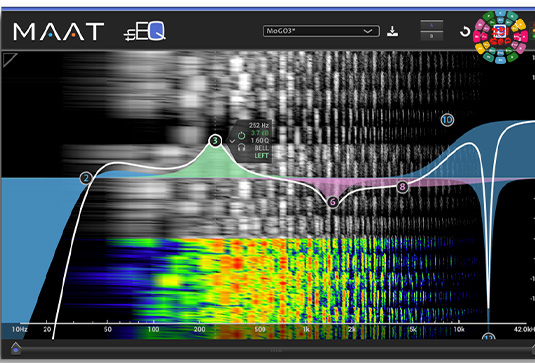Select notch band node 12 at bottom
This screenshot has width=535, height=363.
pyautogui.click(x=489, y=337)
